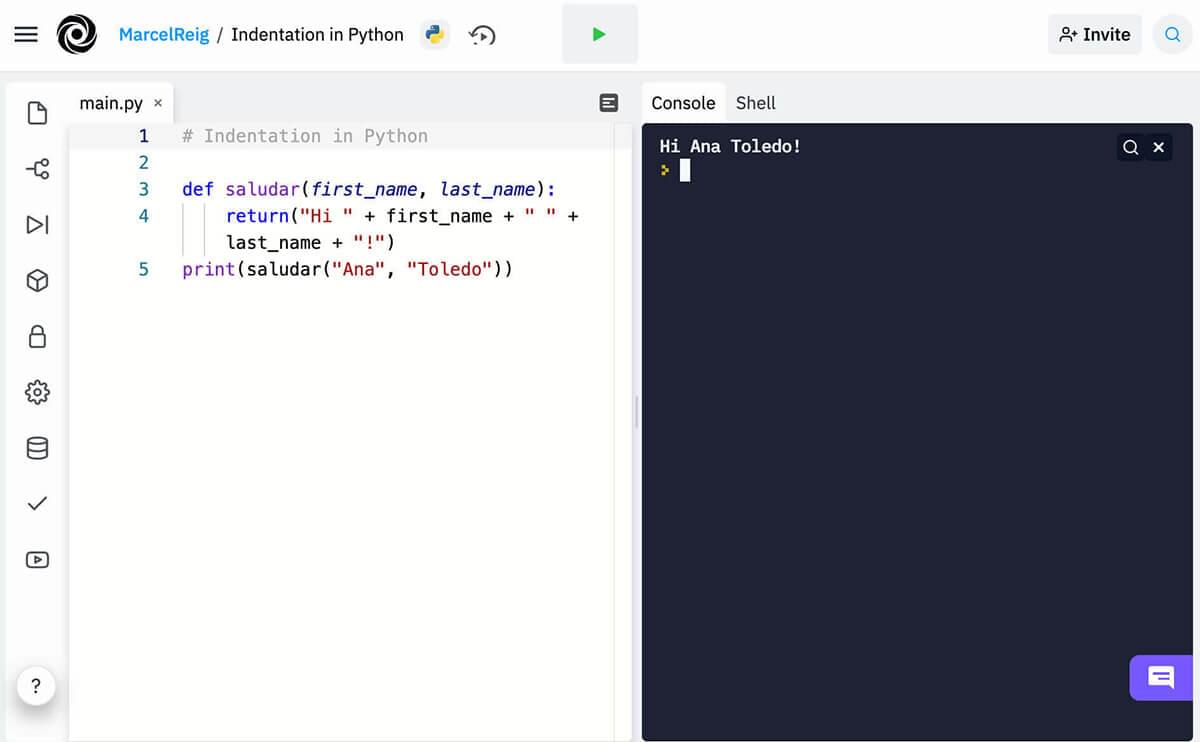Run the program with green play button
The height and width of the screenshot is (742, 1200).
click(599, 34)
